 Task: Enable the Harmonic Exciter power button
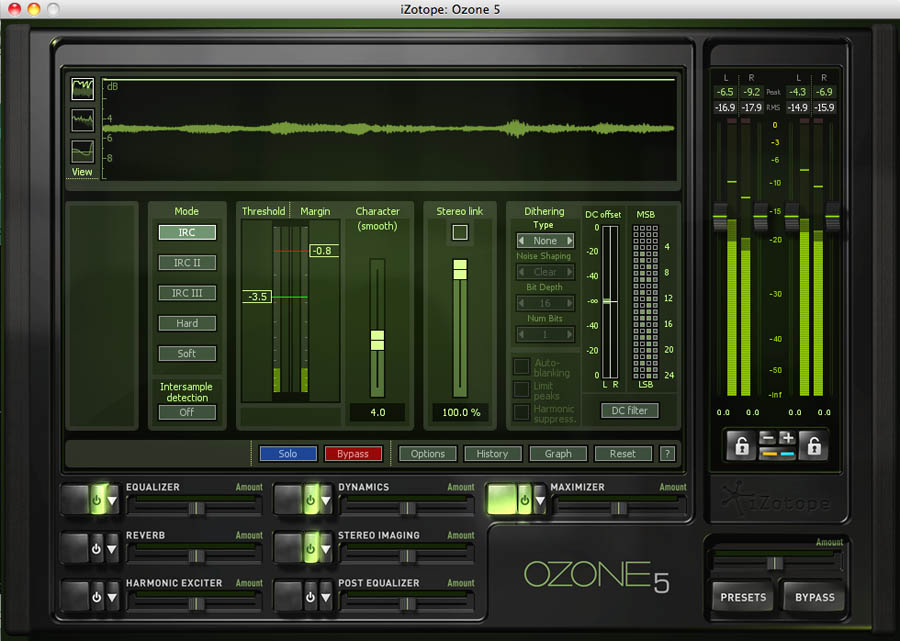click(96, 597)
